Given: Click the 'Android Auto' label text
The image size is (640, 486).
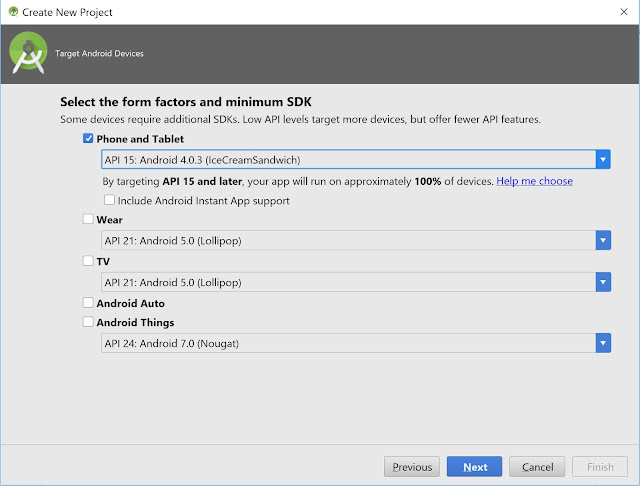Looking at the screenshot, I should tap(131, 303).
